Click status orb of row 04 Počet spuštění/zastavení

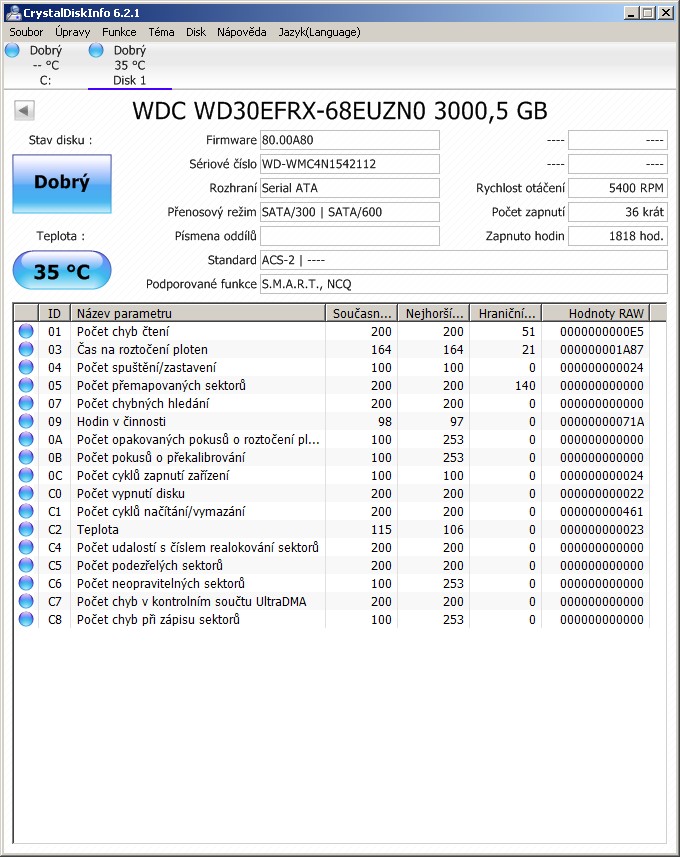pos(26,367)
